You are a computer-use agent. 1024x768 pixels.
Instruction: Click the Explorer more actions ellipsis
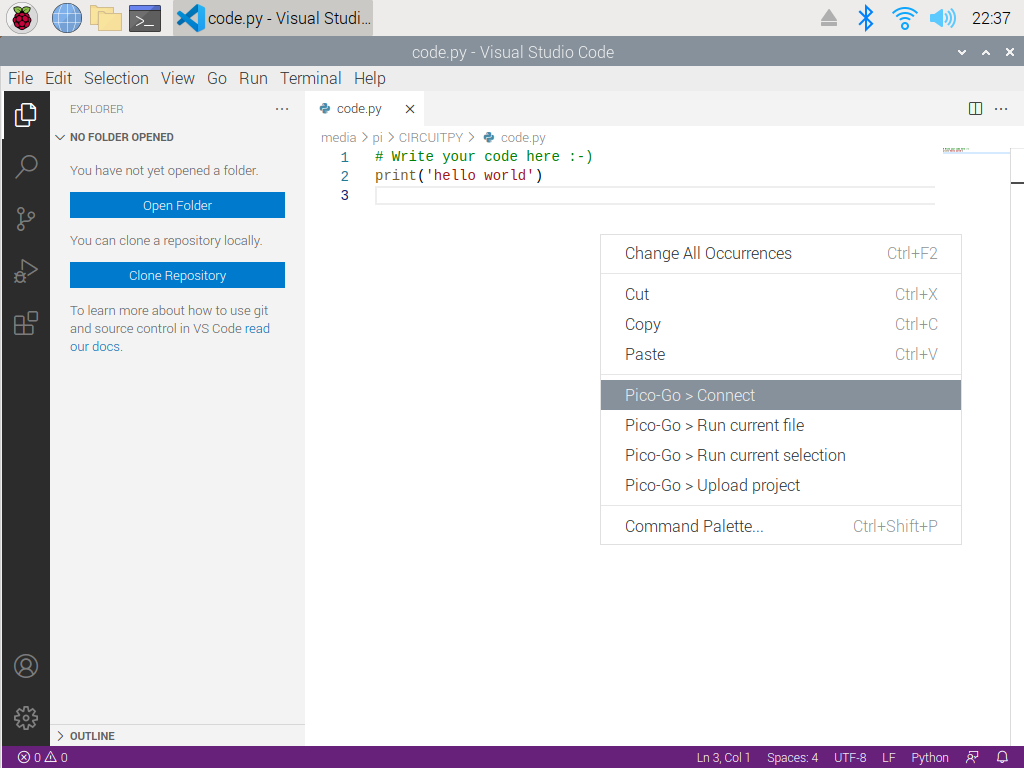(x=282, y=109)
